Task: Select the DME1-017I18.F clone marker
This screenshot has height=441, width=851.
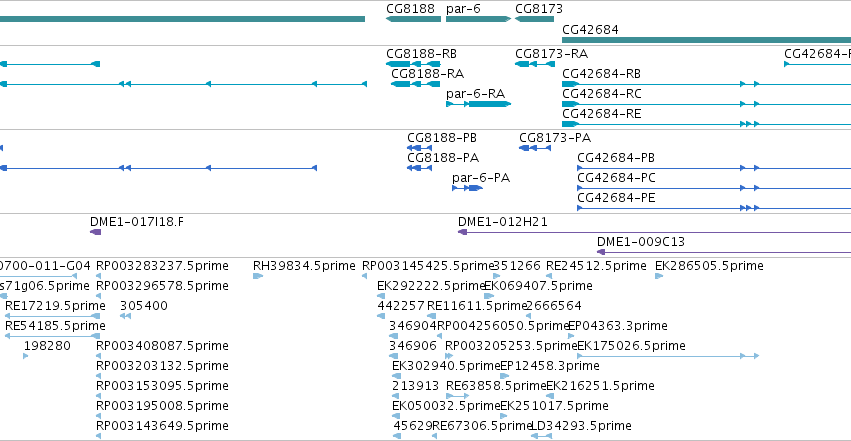Action: (x=96, y=232)
